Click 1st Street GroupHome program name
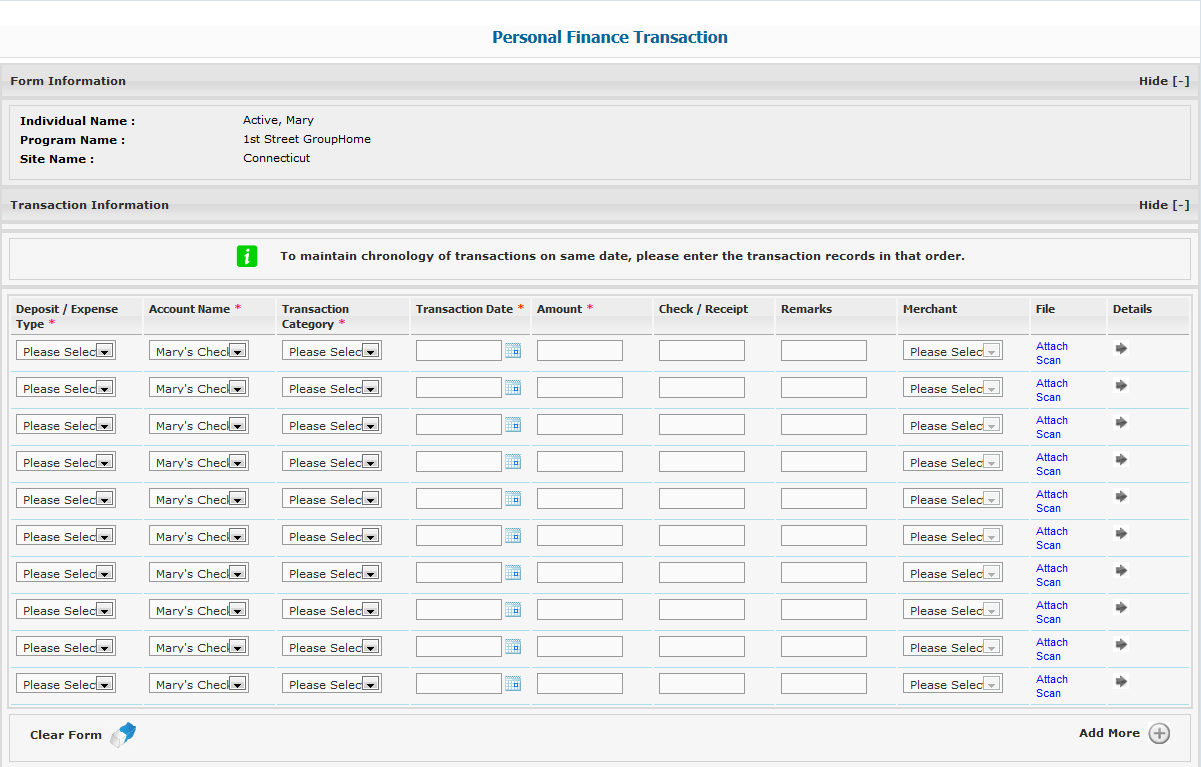Viewport: 1201px width, 767px height. [307, 139]
